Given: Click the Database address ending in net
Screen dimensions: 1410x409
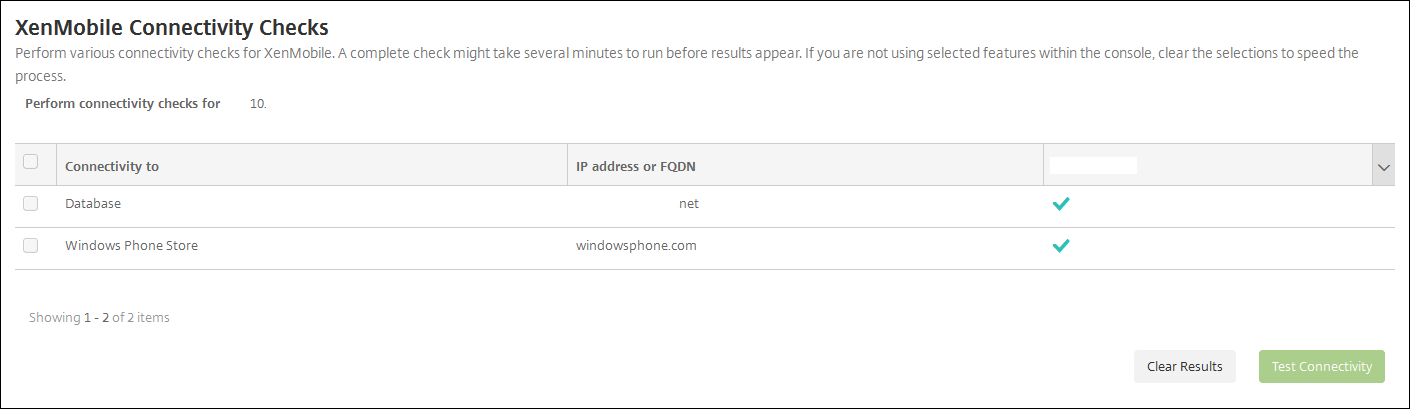Looking at the screenshot, I should [x=688, y=203].
